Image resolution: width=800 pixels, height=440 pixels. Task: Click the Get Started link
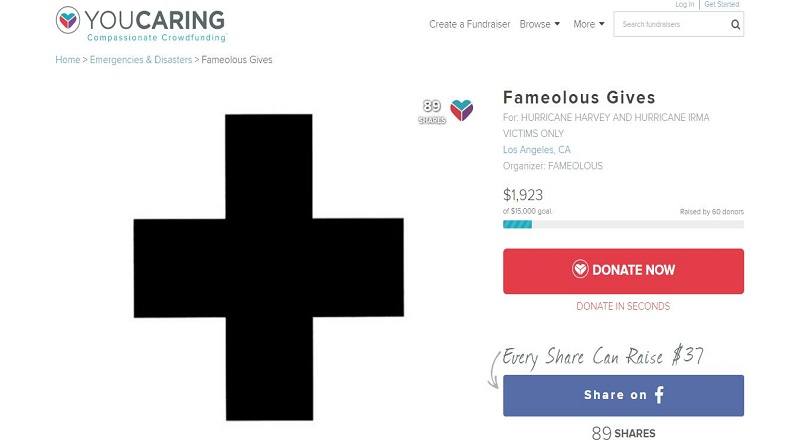pyautogui.click(x=721, y=4)
